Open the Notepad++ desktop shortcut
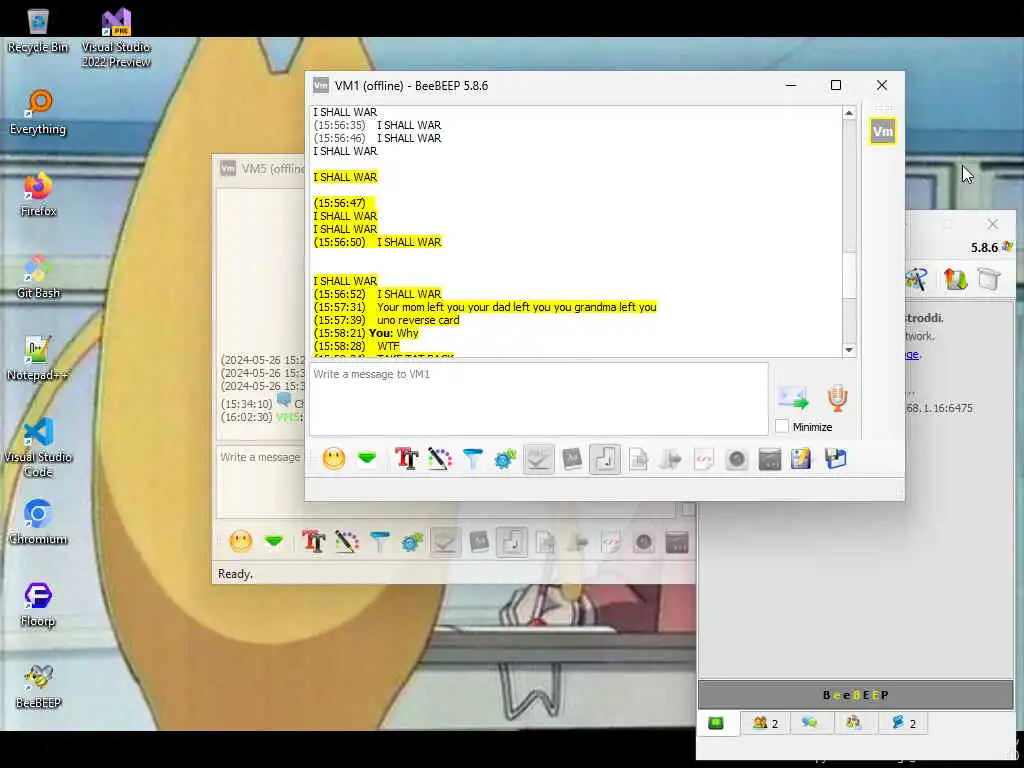1024x768 pixels. pyautogui.click(x=38, y=359)
